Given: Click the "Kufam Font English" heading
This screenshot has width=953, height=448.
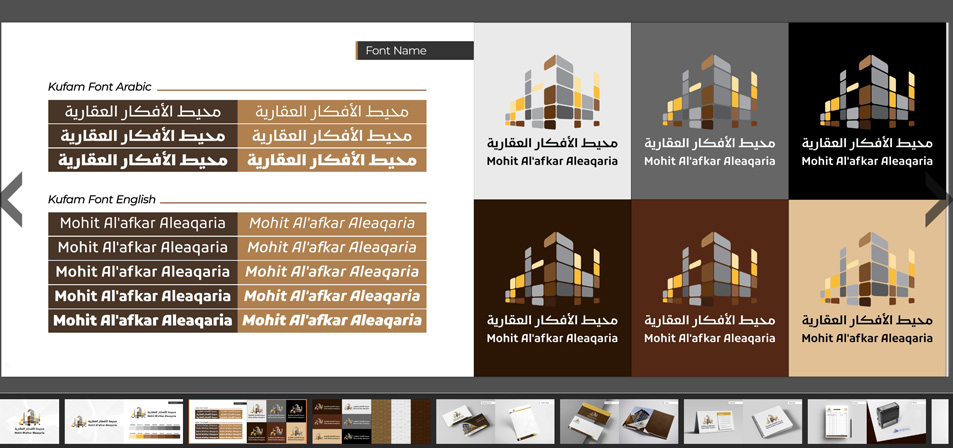Looking at the screenshot, I should (x=102, y=199).
